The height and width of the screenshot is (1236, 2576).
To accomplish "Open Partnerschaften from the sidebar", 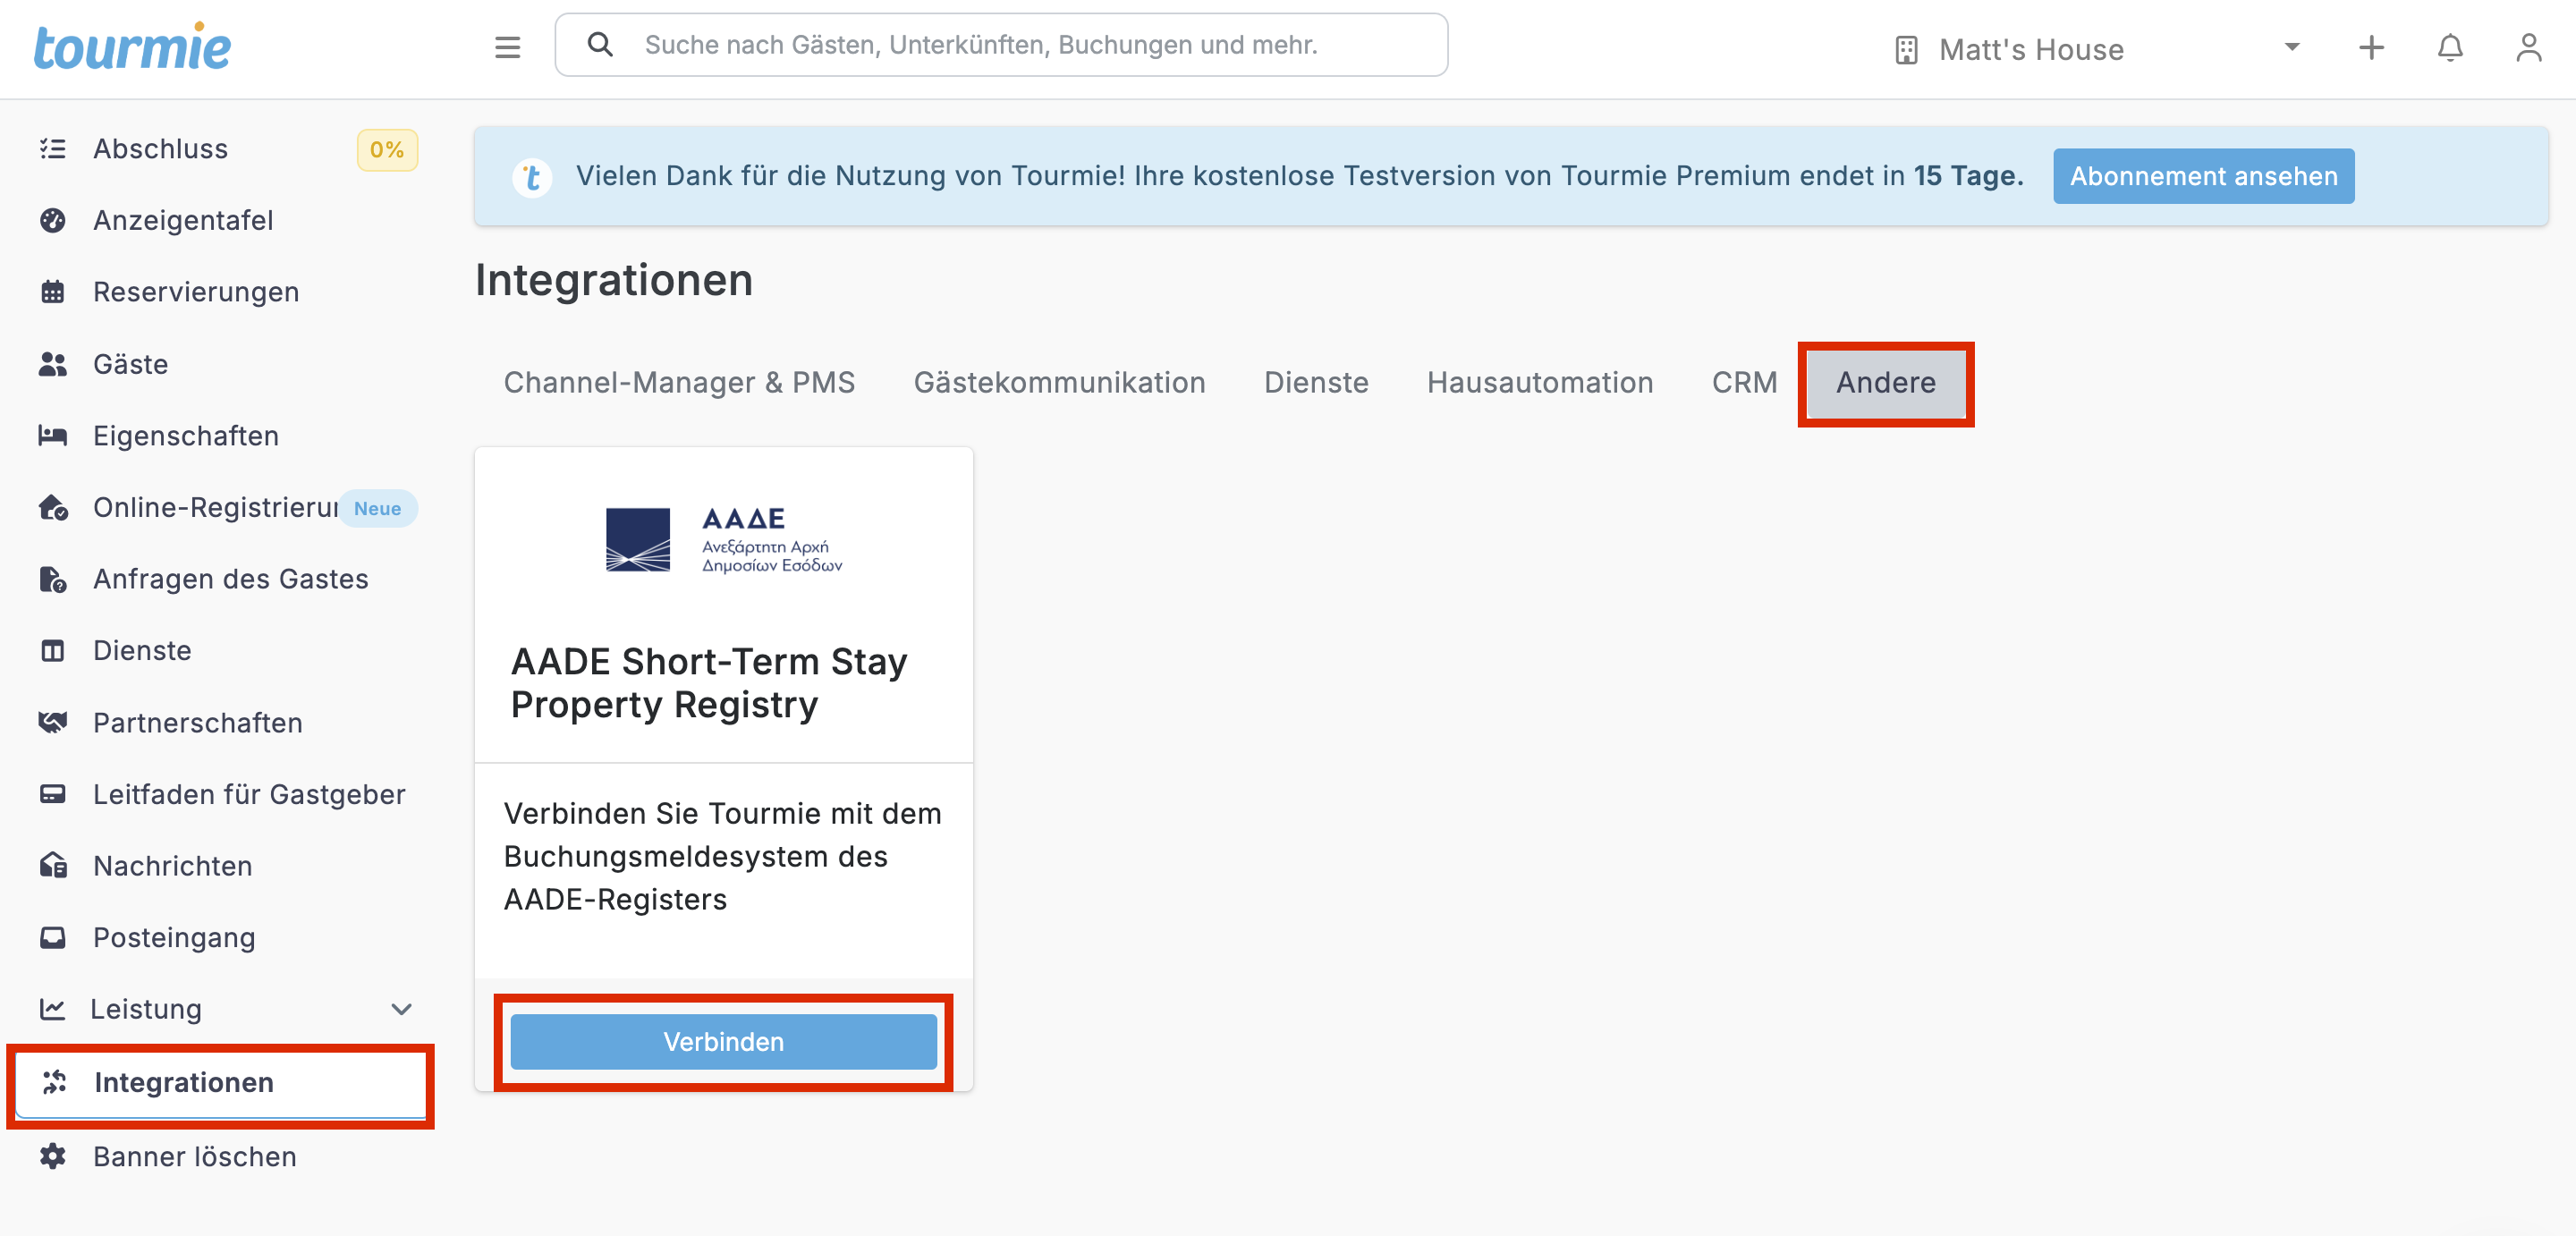I will 197,722.
